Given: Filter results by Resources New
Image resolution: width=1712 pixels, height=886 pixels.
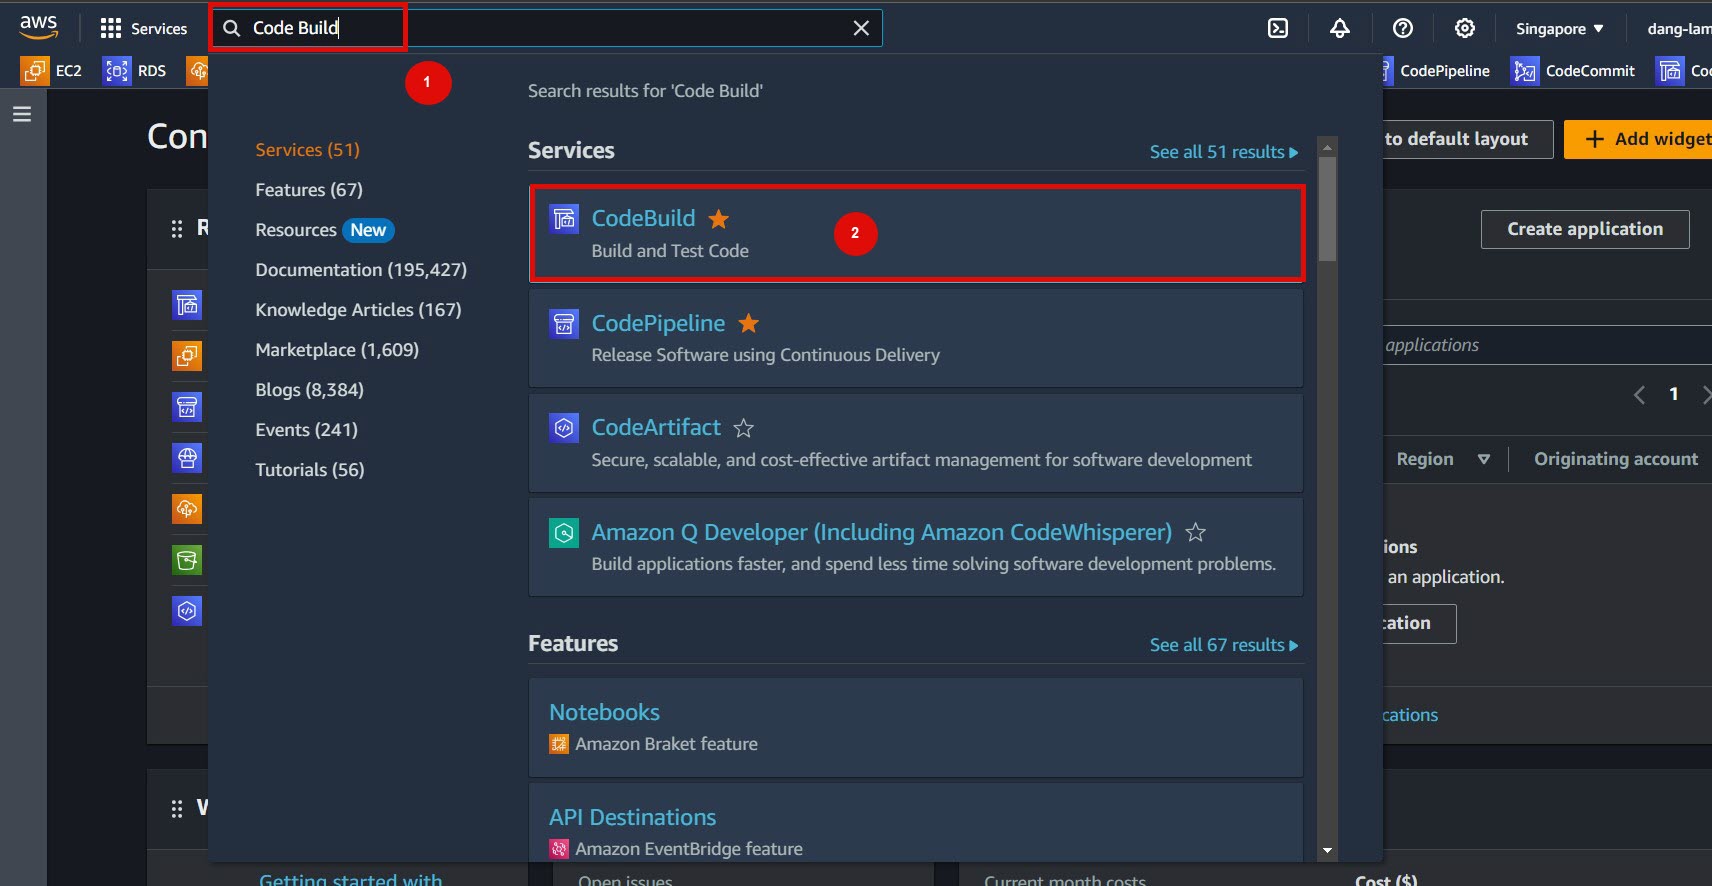Looking at the screenshot, I should click(325, 230).
